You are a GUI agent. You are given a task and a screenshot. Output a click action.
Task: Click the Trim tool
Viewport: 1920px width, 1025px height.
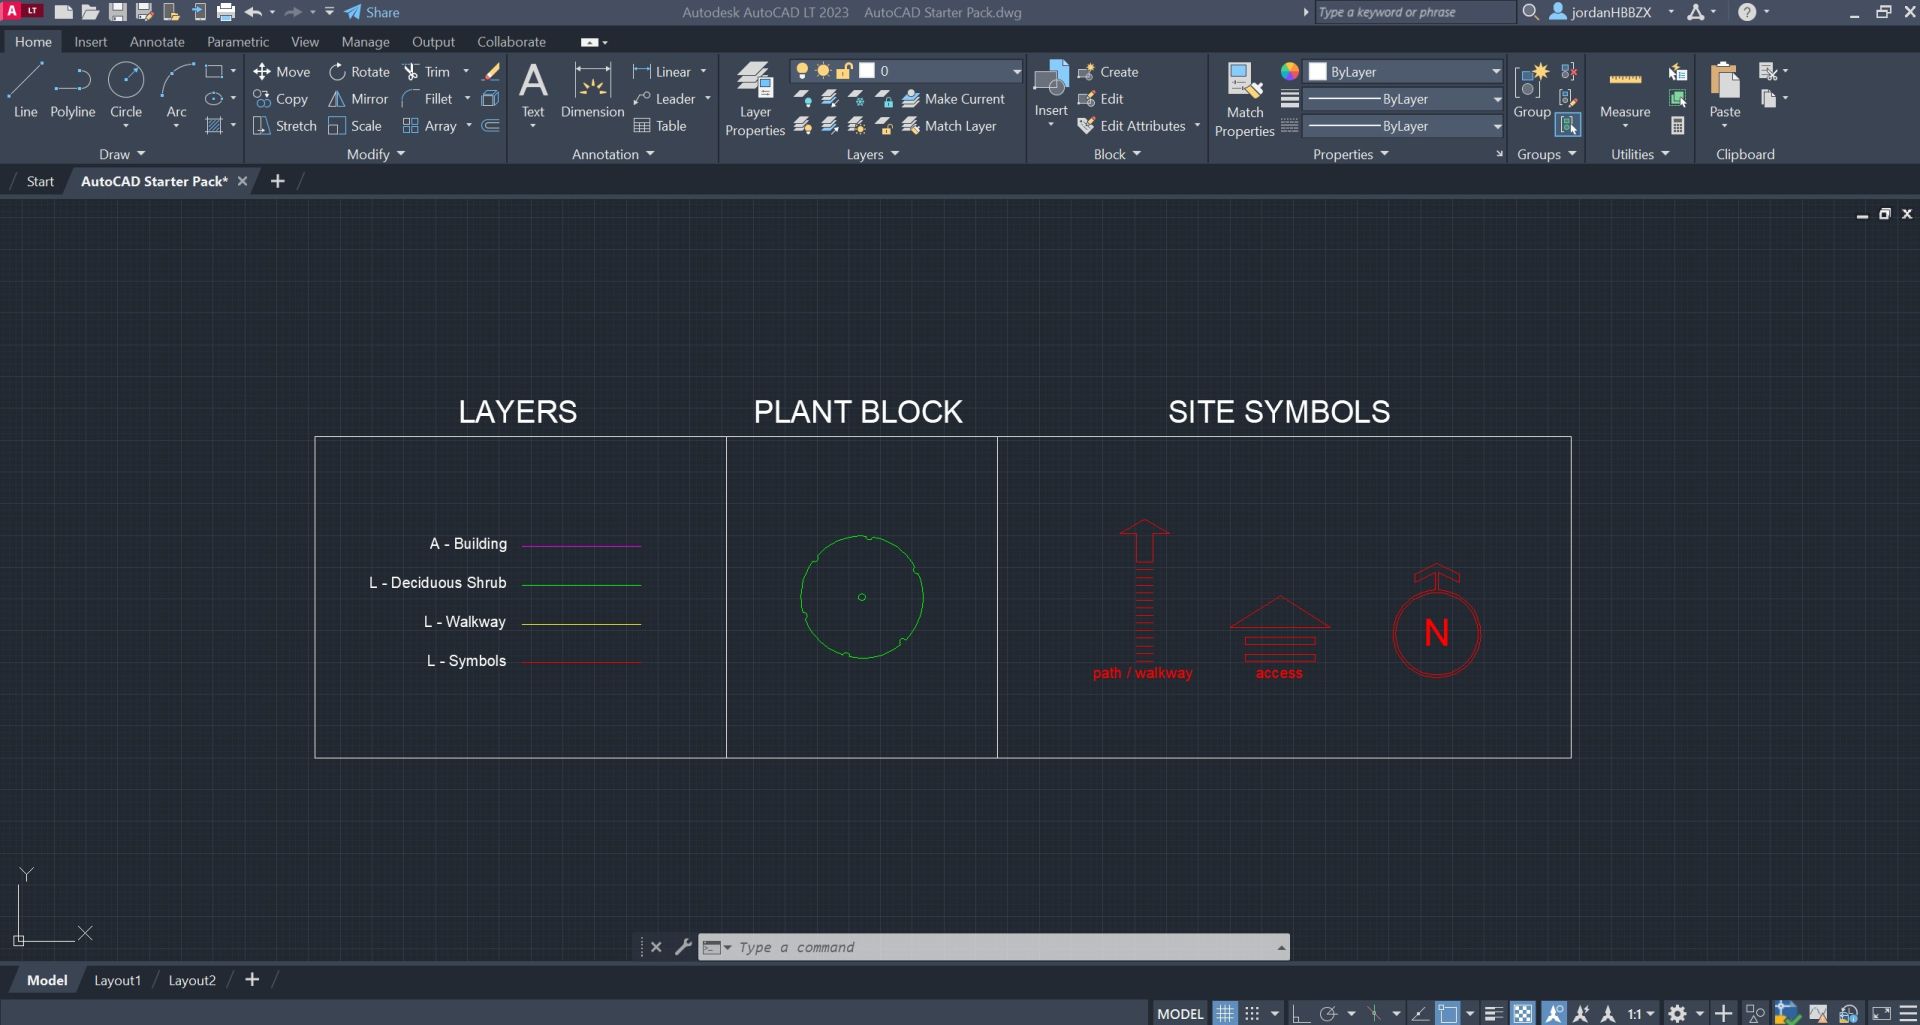(x=427, y=72)
